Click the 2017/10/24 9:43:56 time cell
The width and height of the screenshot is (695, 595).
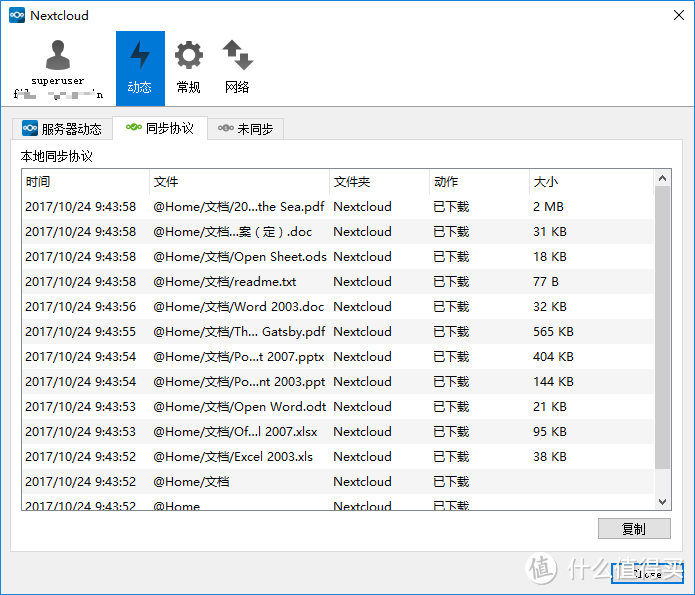pos(81,306)
